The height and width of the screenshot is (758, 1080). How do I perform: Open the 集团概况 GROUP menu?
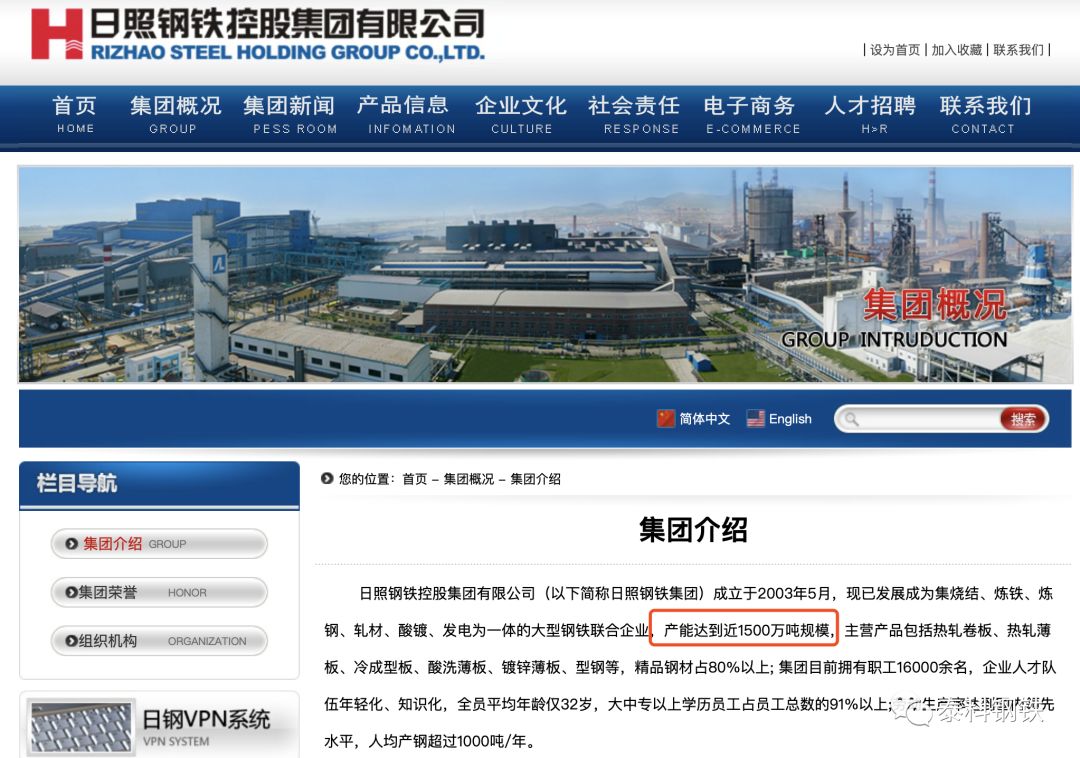click(175, 114)
